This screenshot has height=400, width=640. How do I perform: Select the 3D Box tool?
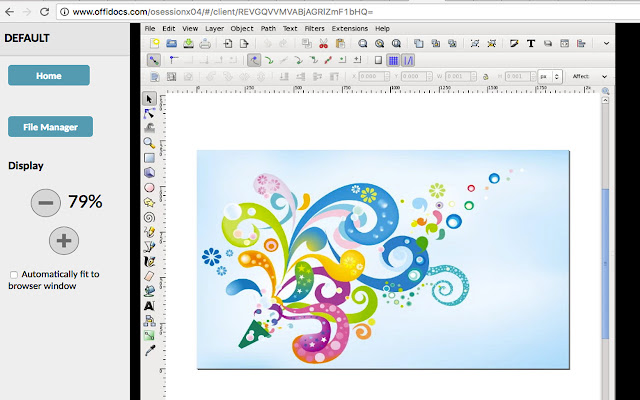[149, 172]
